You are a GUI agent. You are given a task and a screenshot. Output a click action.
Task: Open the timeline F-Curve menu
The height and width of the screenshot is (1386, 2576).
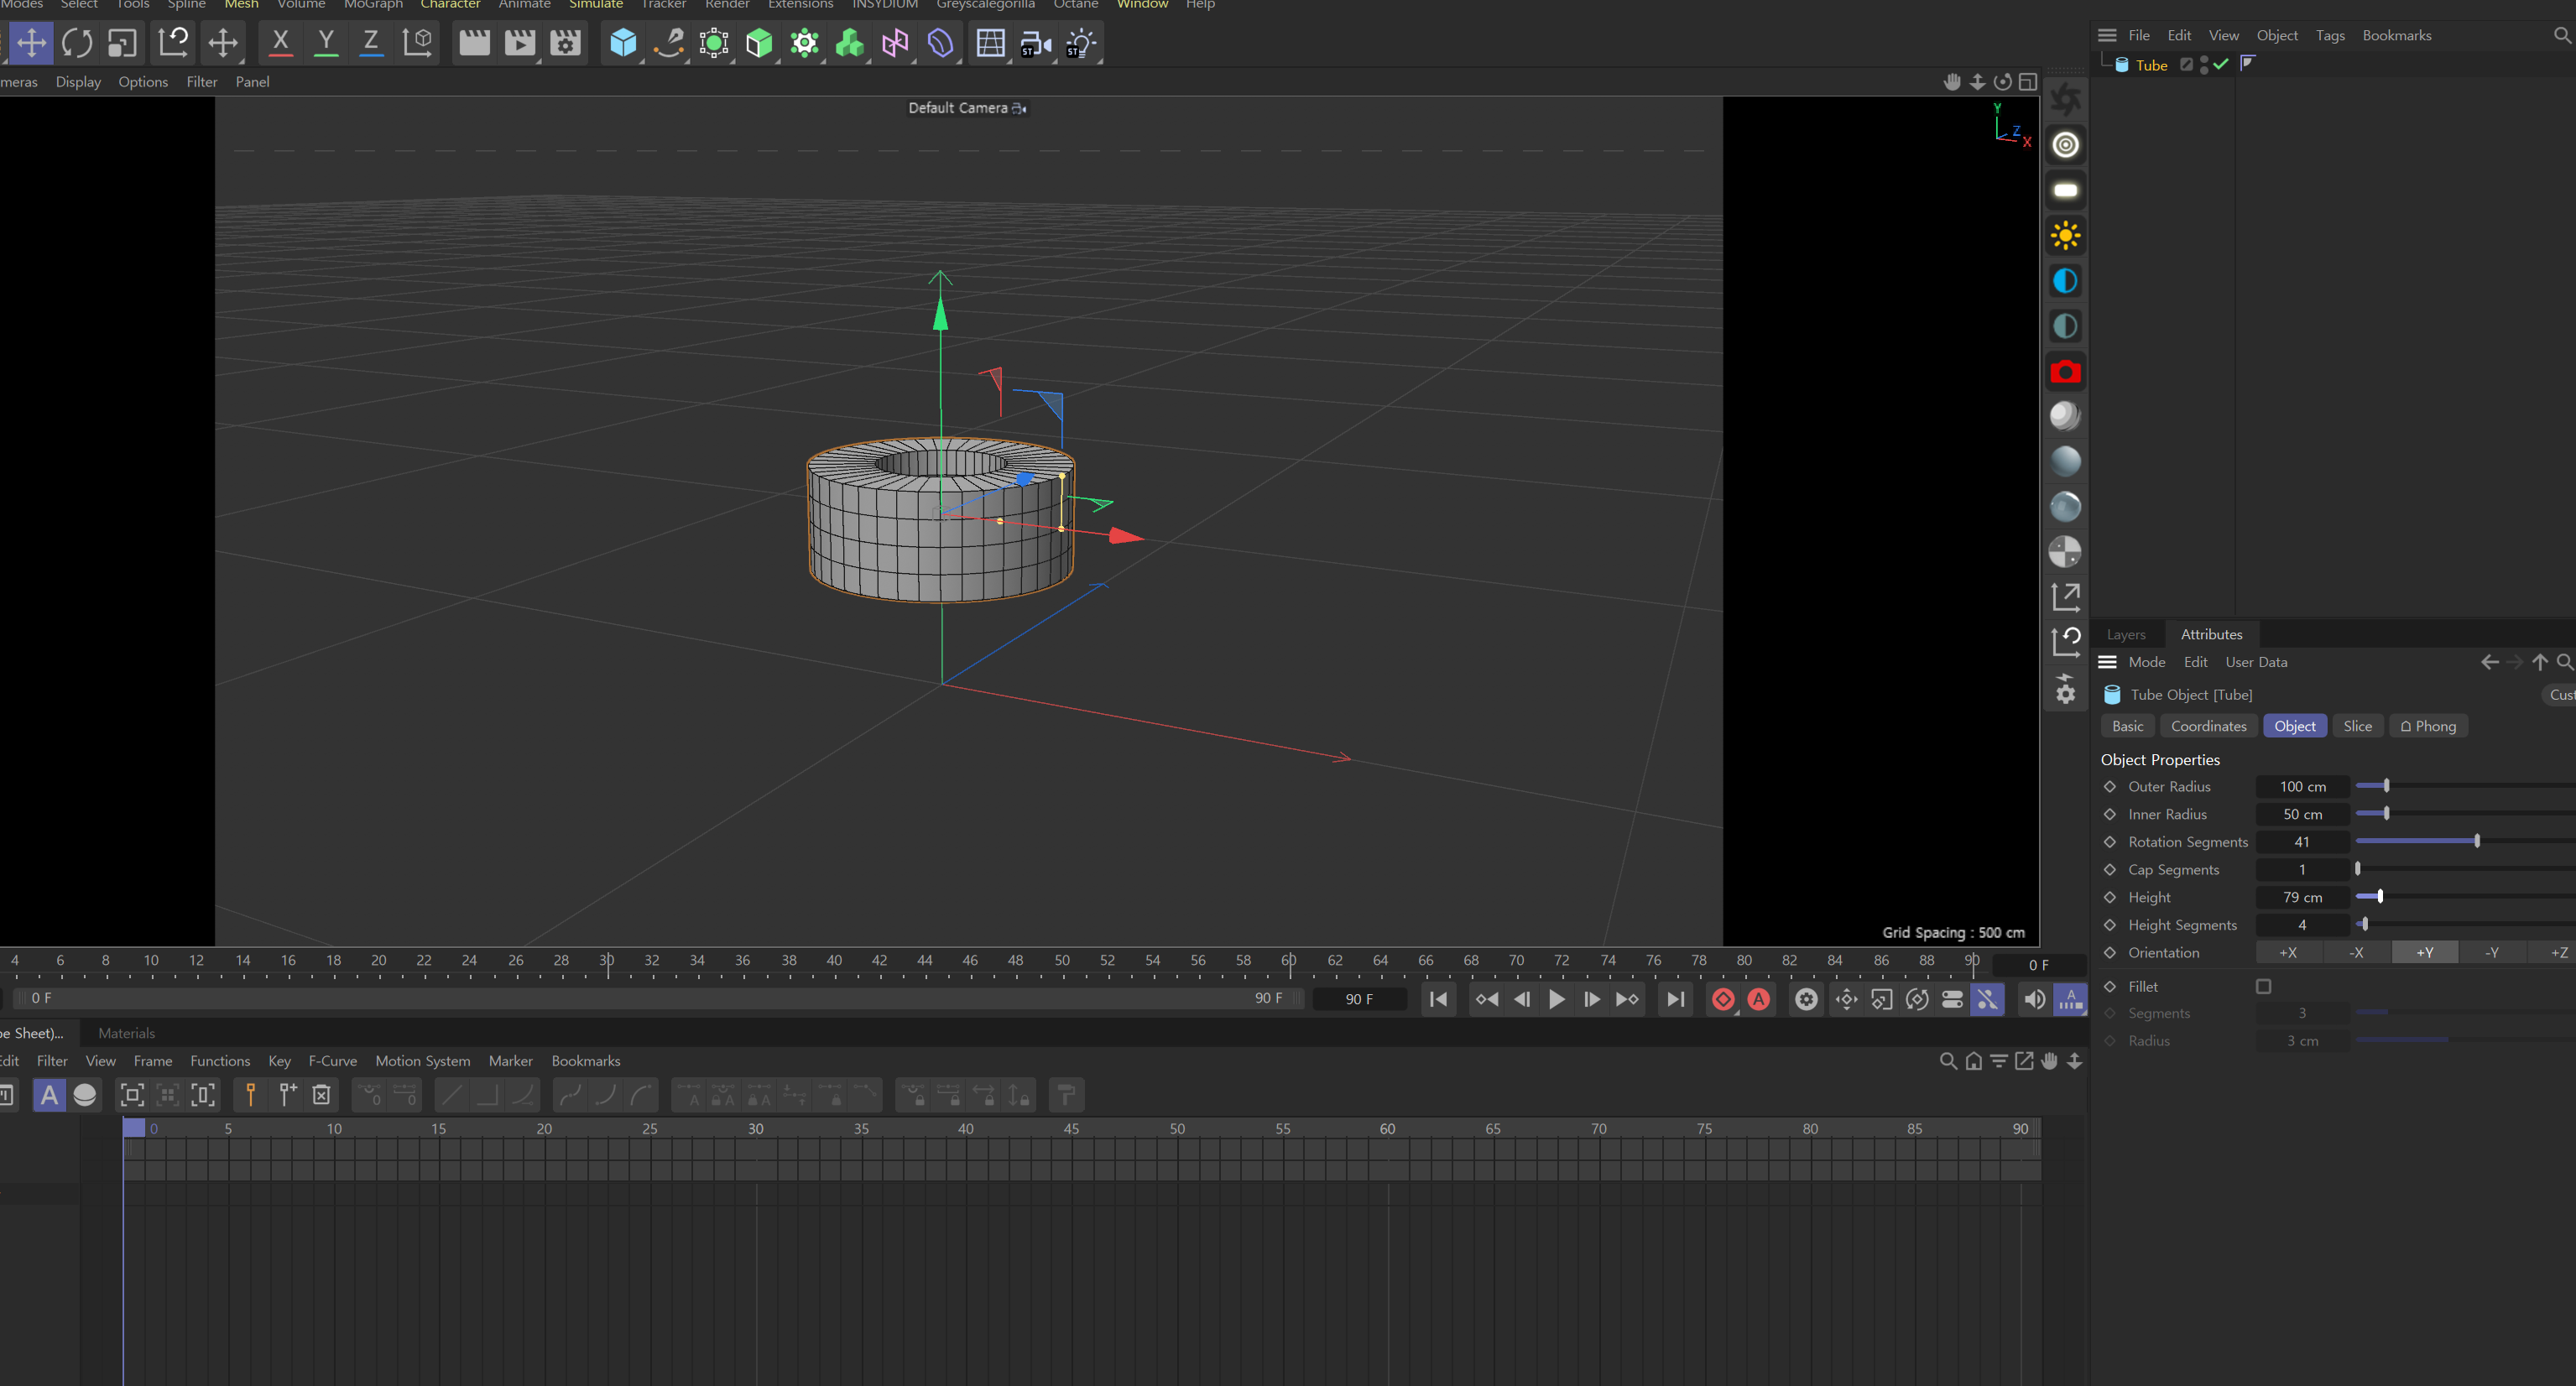click(x=332, y=1061)
